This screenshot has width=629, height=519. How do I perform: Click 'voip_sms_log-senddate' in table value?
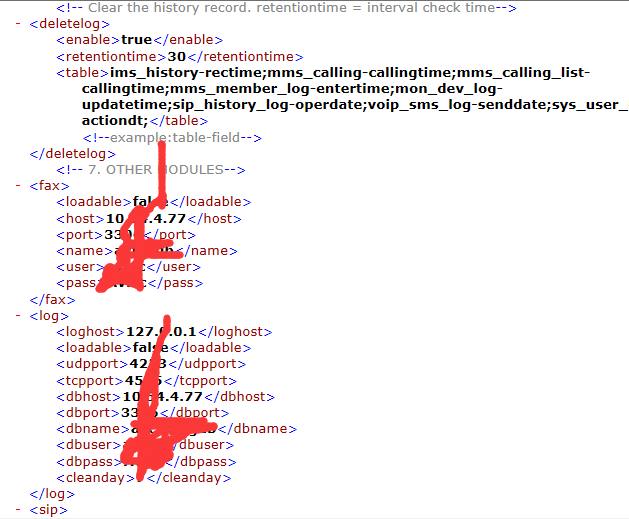point(455,105)
